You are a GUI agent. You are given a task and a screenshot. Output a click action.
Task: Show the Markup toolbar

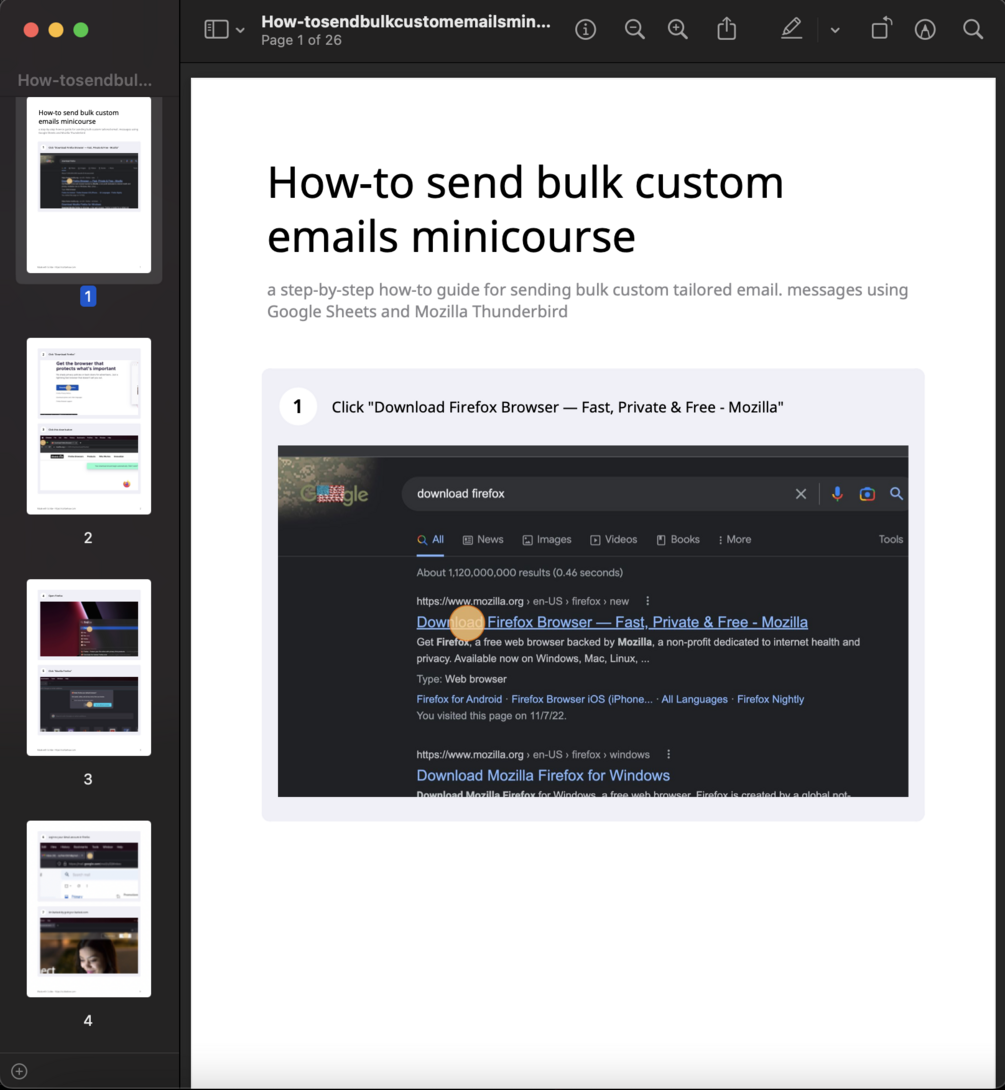pos(924,29)
